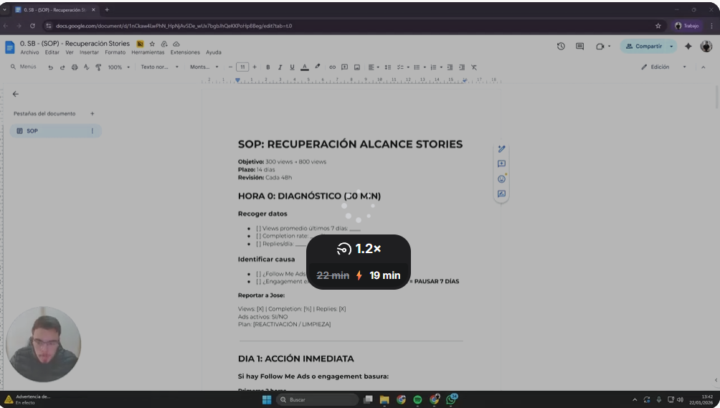
Task: Open the SOP tab options menu
Action: [x=92, y=131]
